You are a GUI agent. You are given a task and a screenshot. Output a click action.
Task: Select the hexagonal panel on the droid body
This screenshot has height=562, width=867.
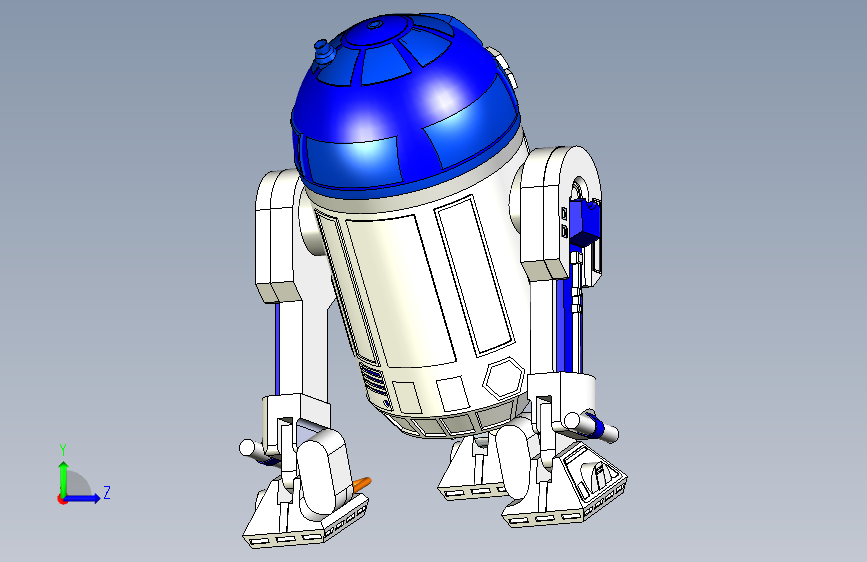coord(504,378)
